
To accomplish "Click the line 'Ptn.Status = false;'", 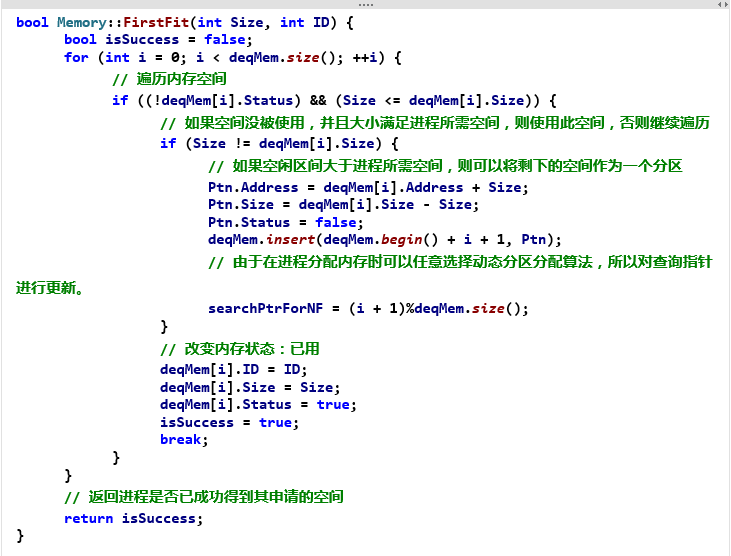I will 285,222.
